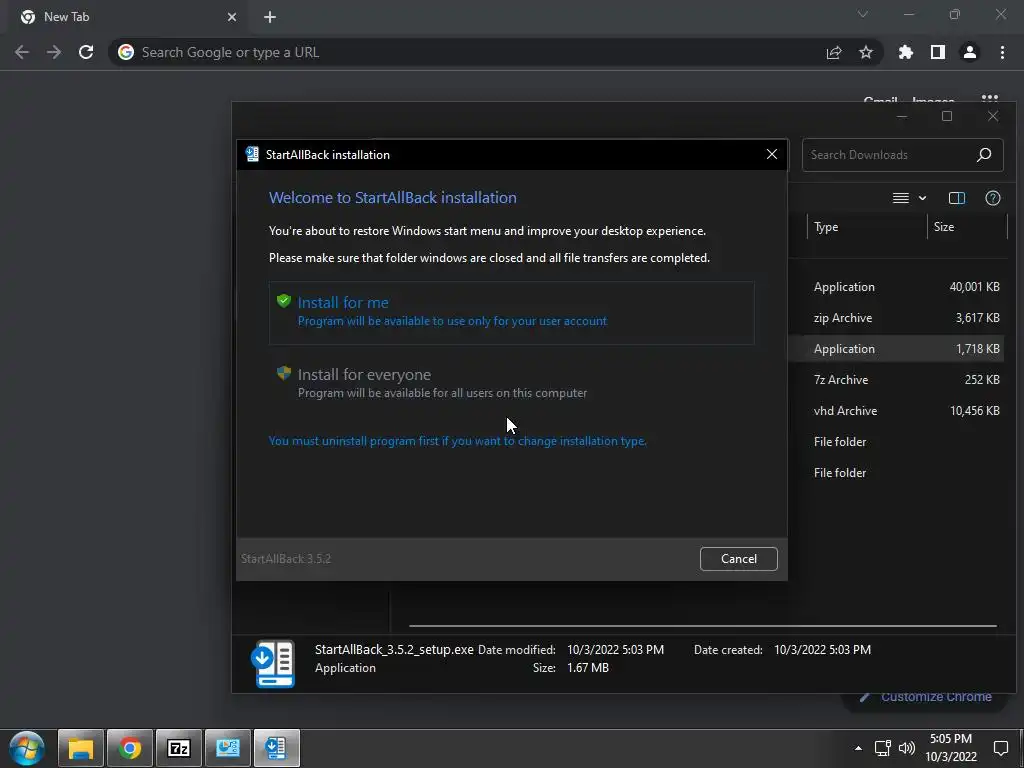Sort files by Type column
Image resolution: width=1024 pixels, height=768 pixels.
coord(866,227)
